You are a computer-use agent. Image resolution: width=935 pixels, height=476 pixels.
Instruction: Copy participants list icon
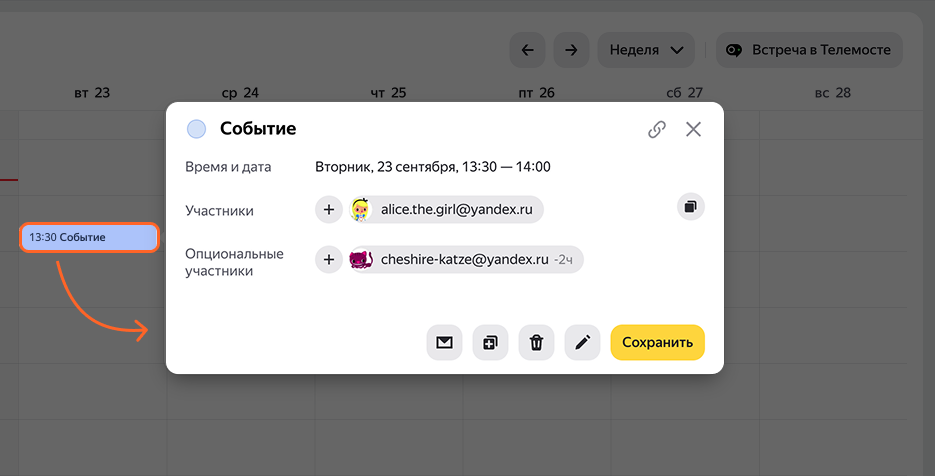click(x=691, y=207)
